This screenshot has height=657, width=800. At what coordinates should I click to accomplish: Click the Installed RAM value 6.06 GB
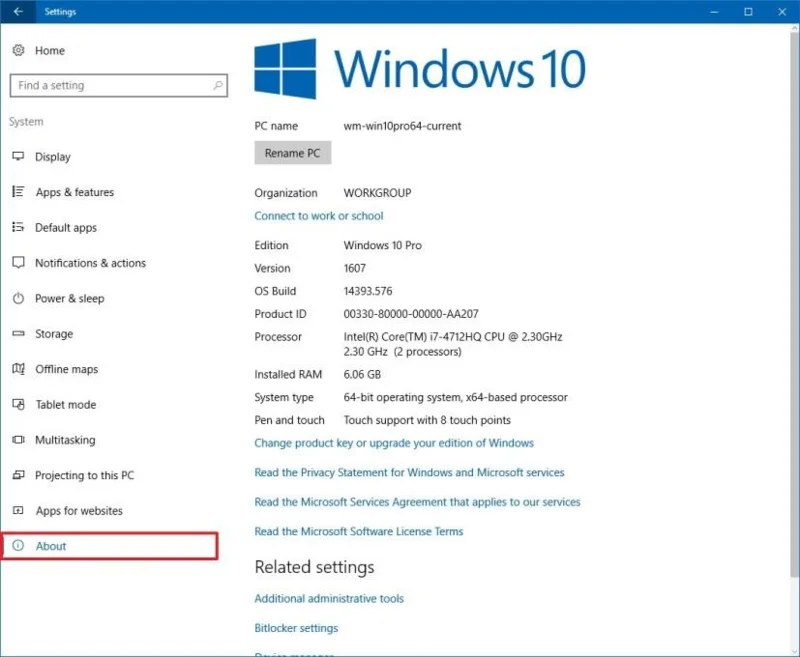point(362,374)
